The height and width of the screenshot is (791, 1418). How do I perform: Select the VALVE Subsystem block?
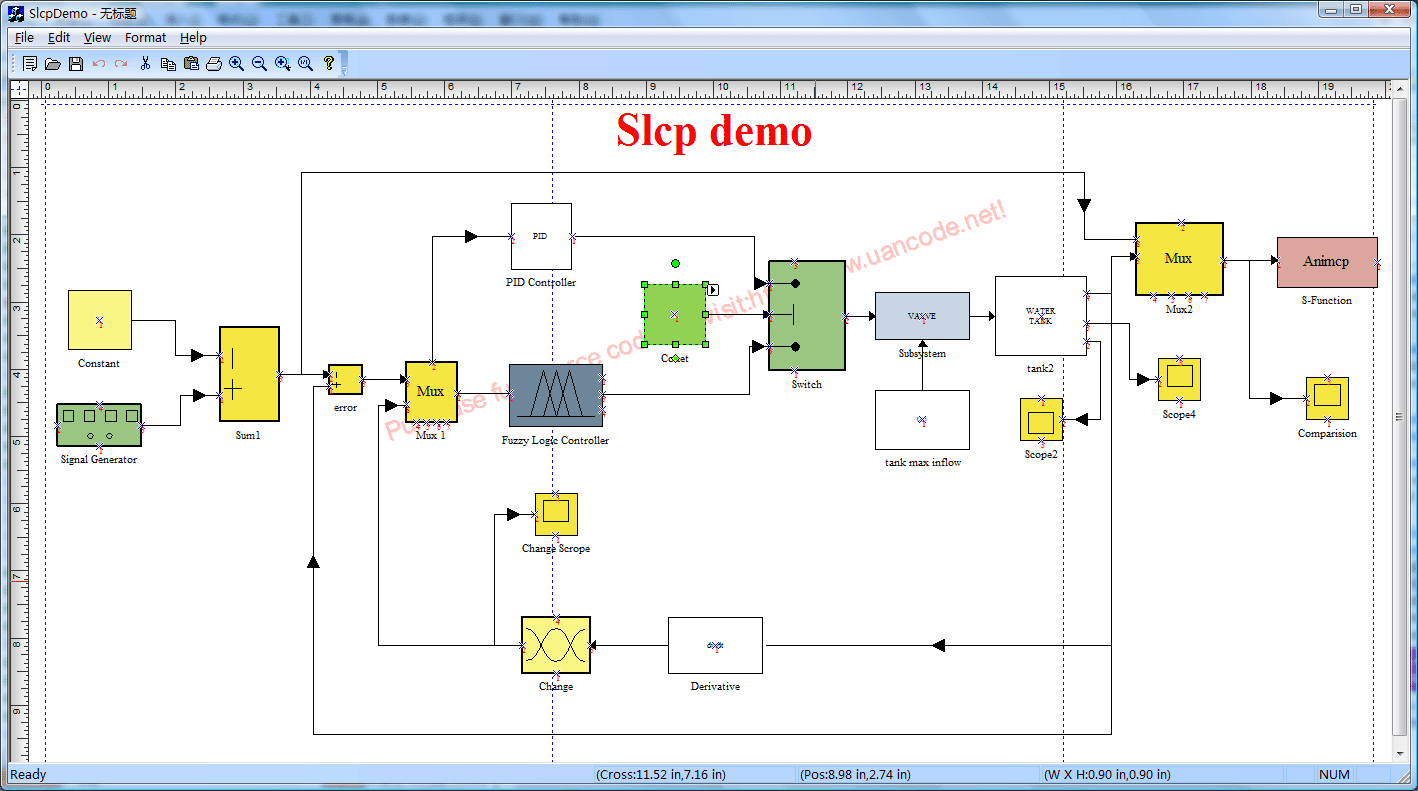pos(922,316)
